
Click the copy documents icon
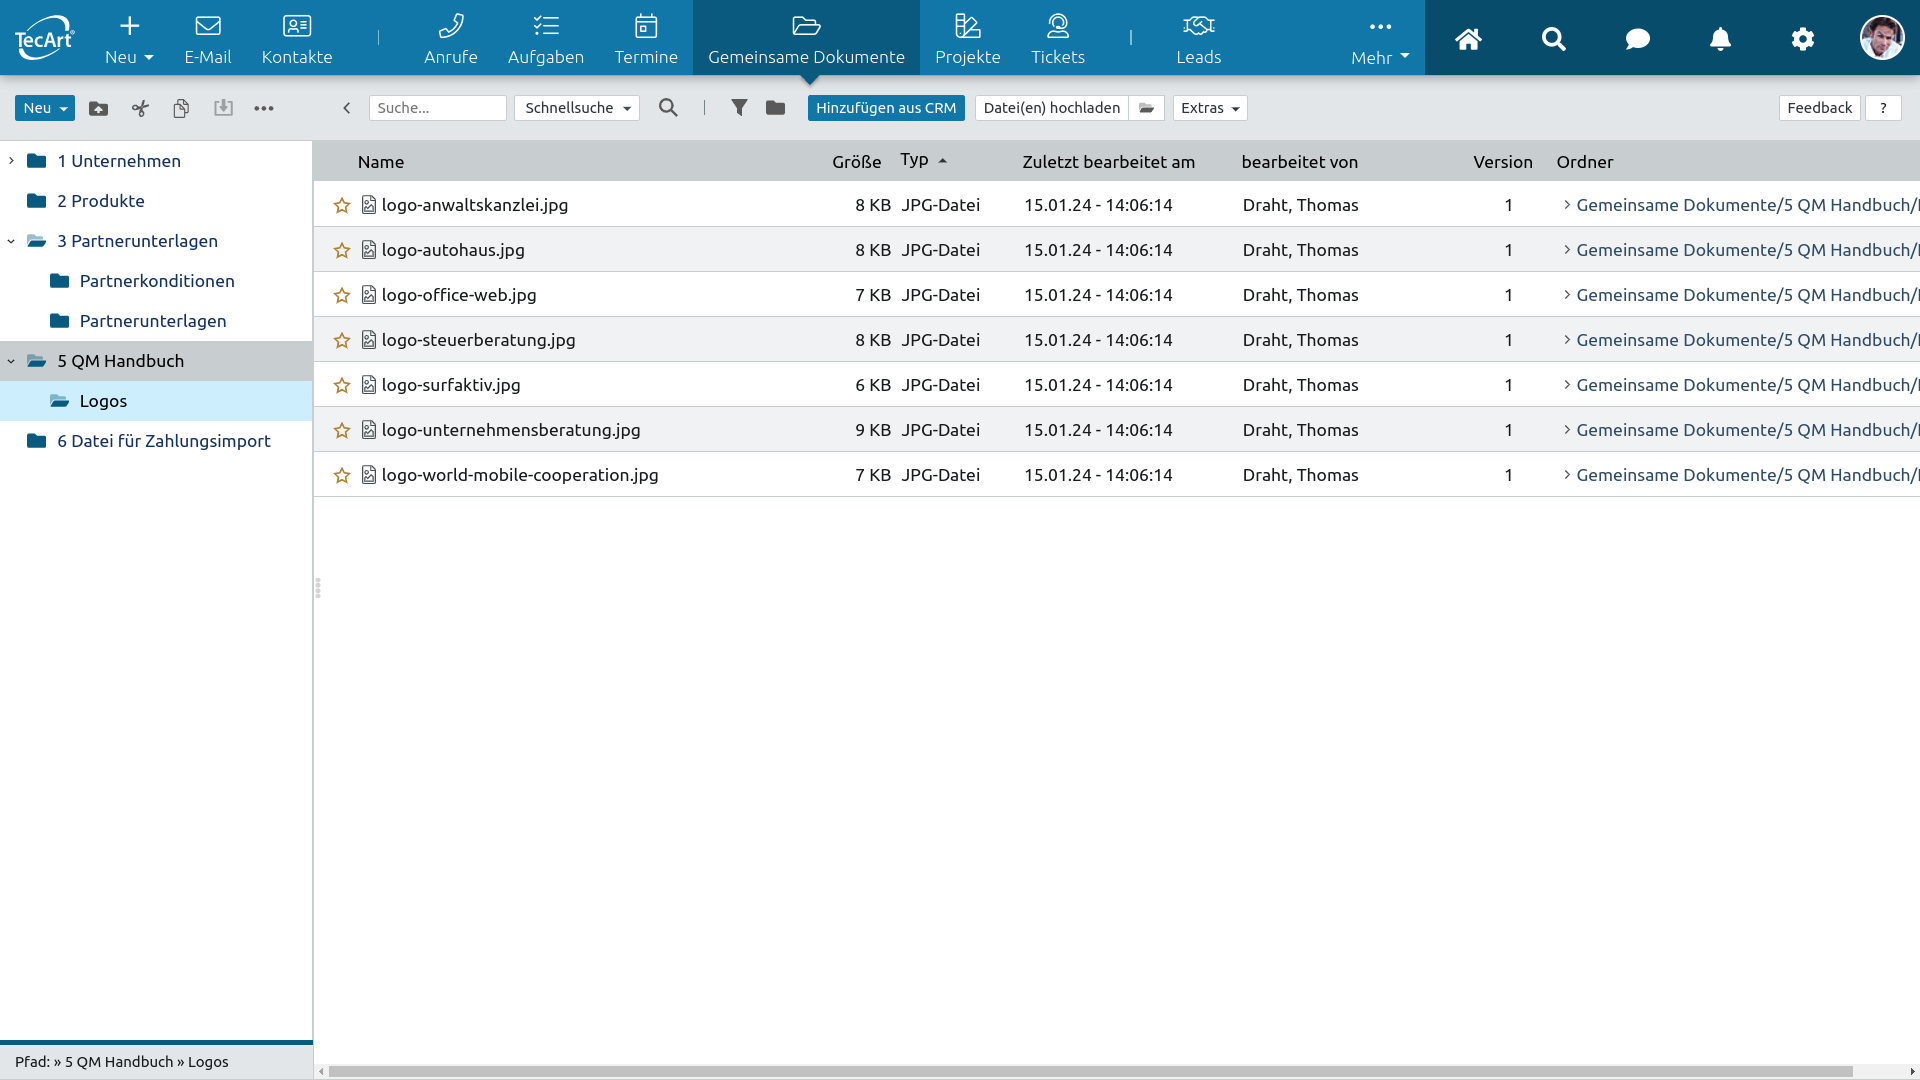point(181,108)
